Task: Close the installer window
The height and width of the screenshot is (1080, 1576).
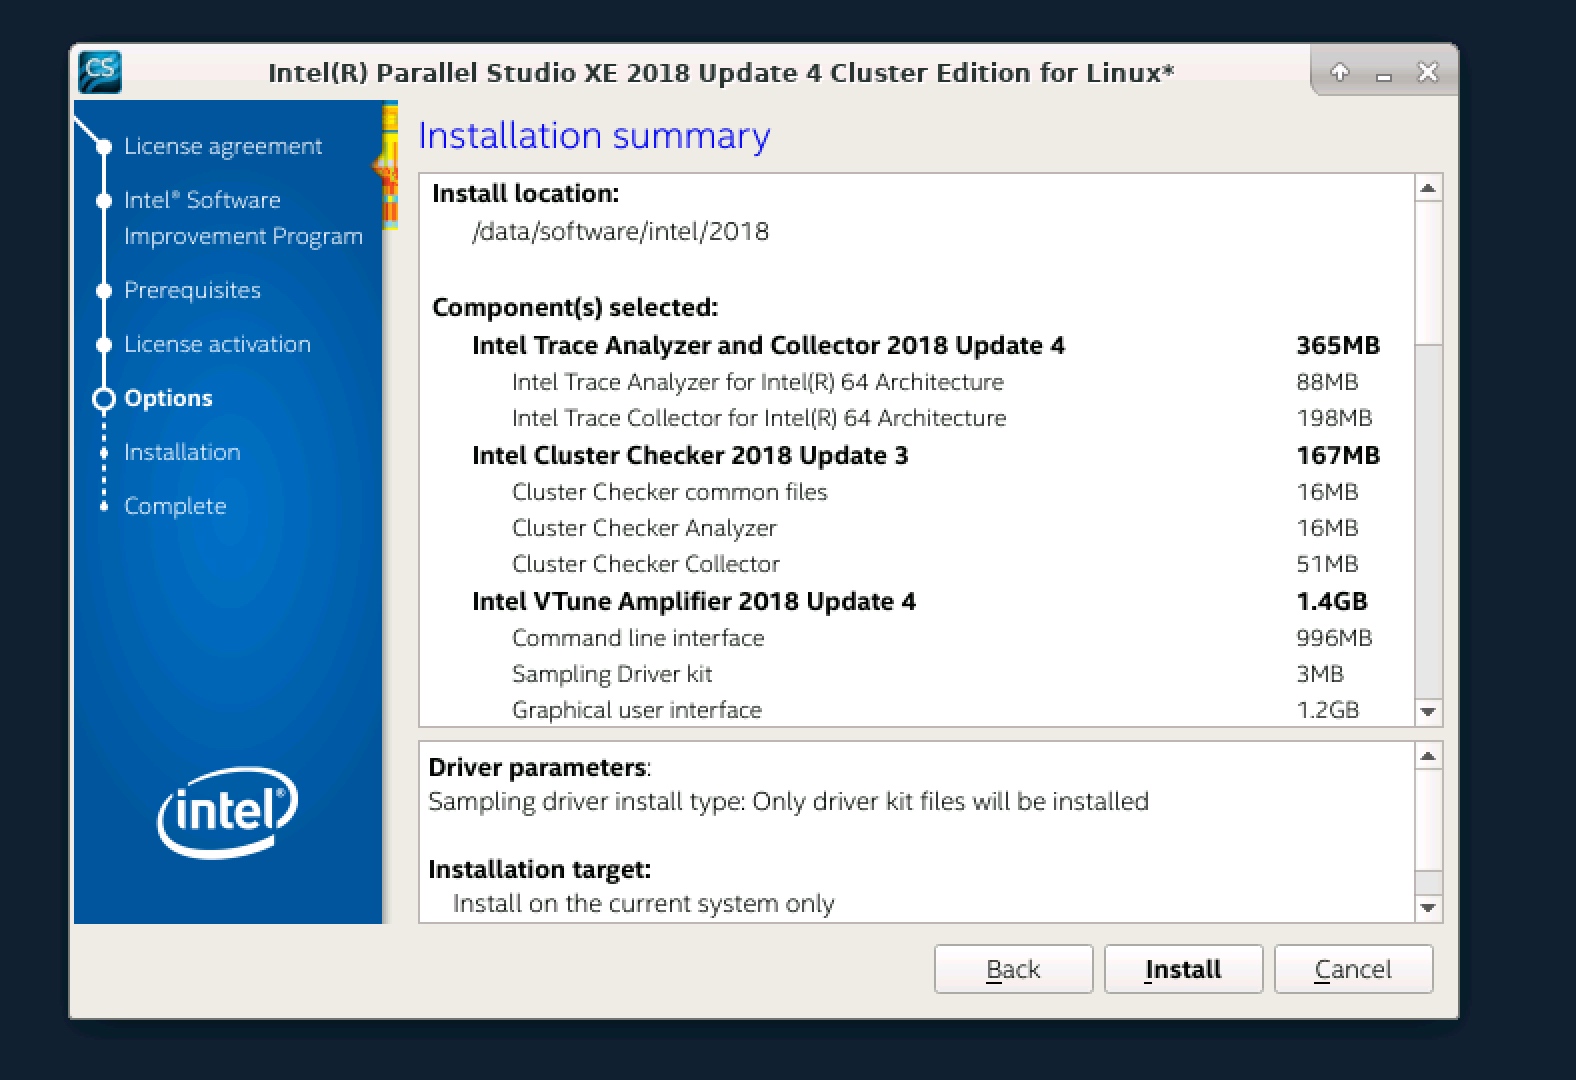Action: coord(1428,72)
